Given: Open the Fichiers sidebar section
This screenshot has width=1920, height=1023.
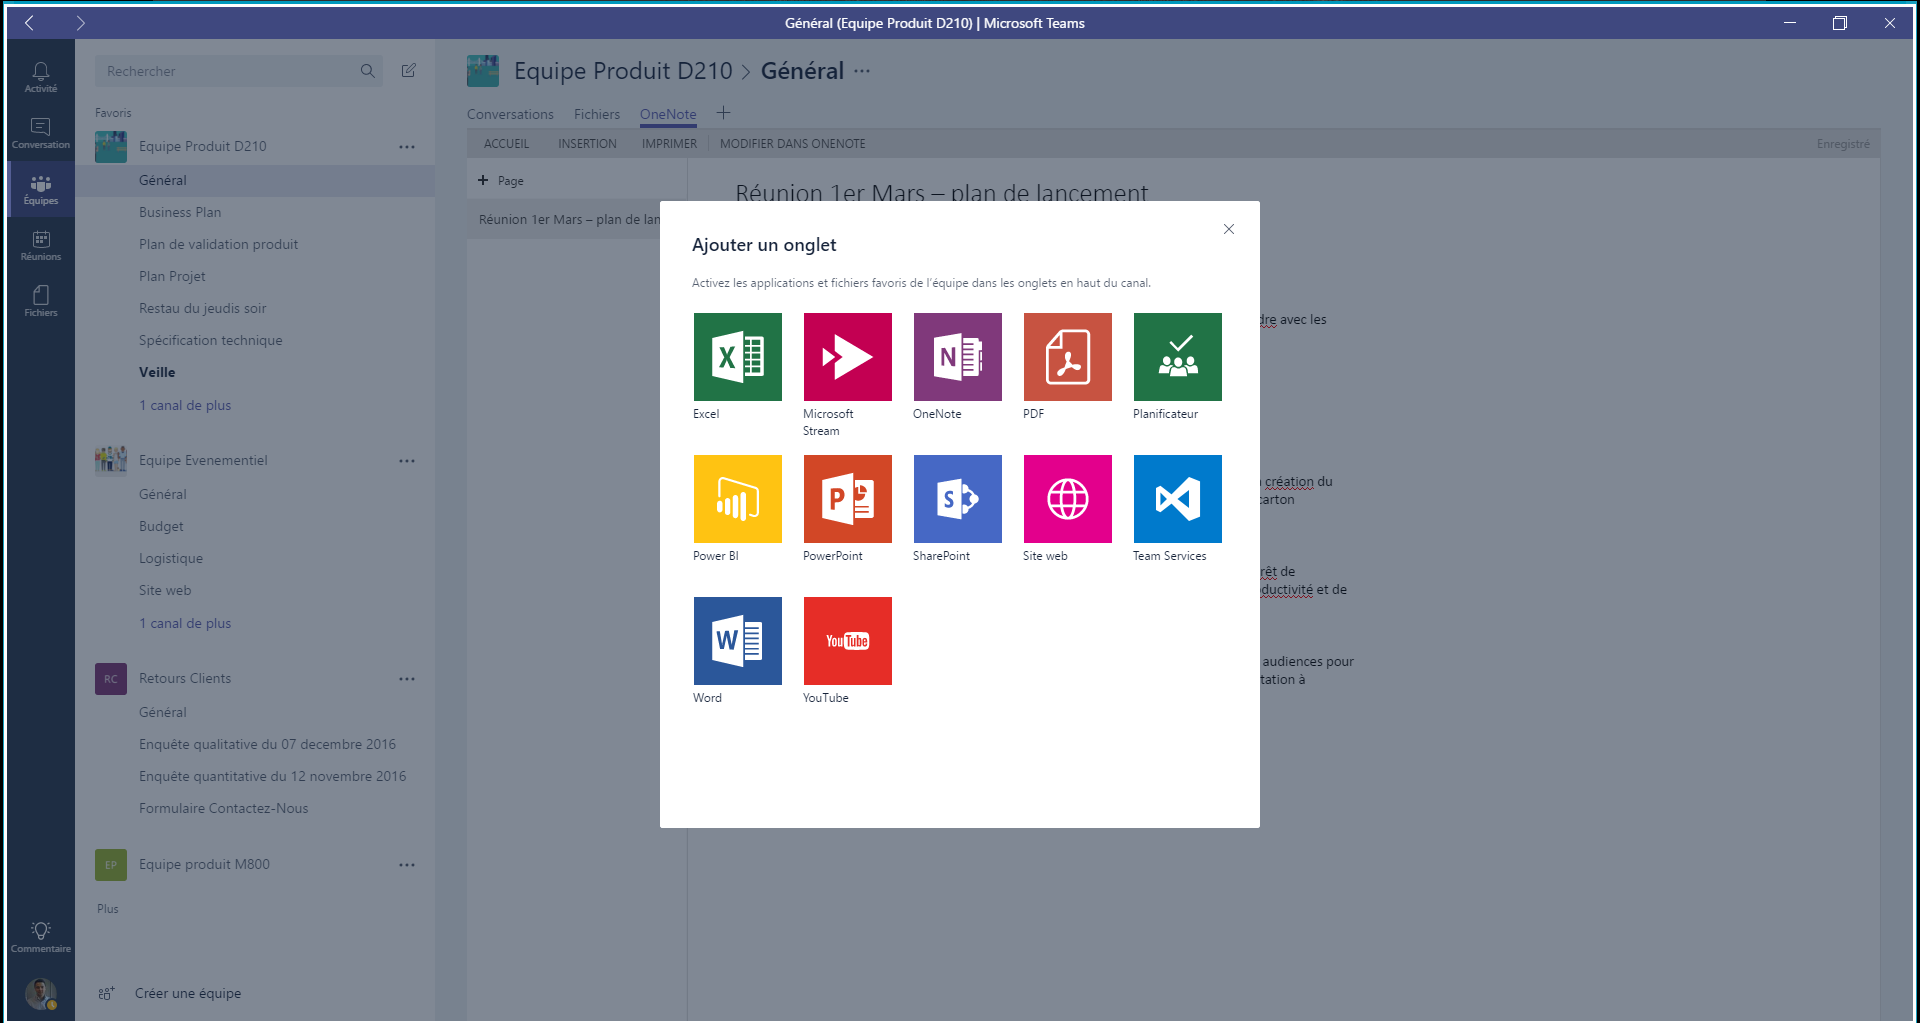Looking at the screenshot, I should tap(41, 301).
